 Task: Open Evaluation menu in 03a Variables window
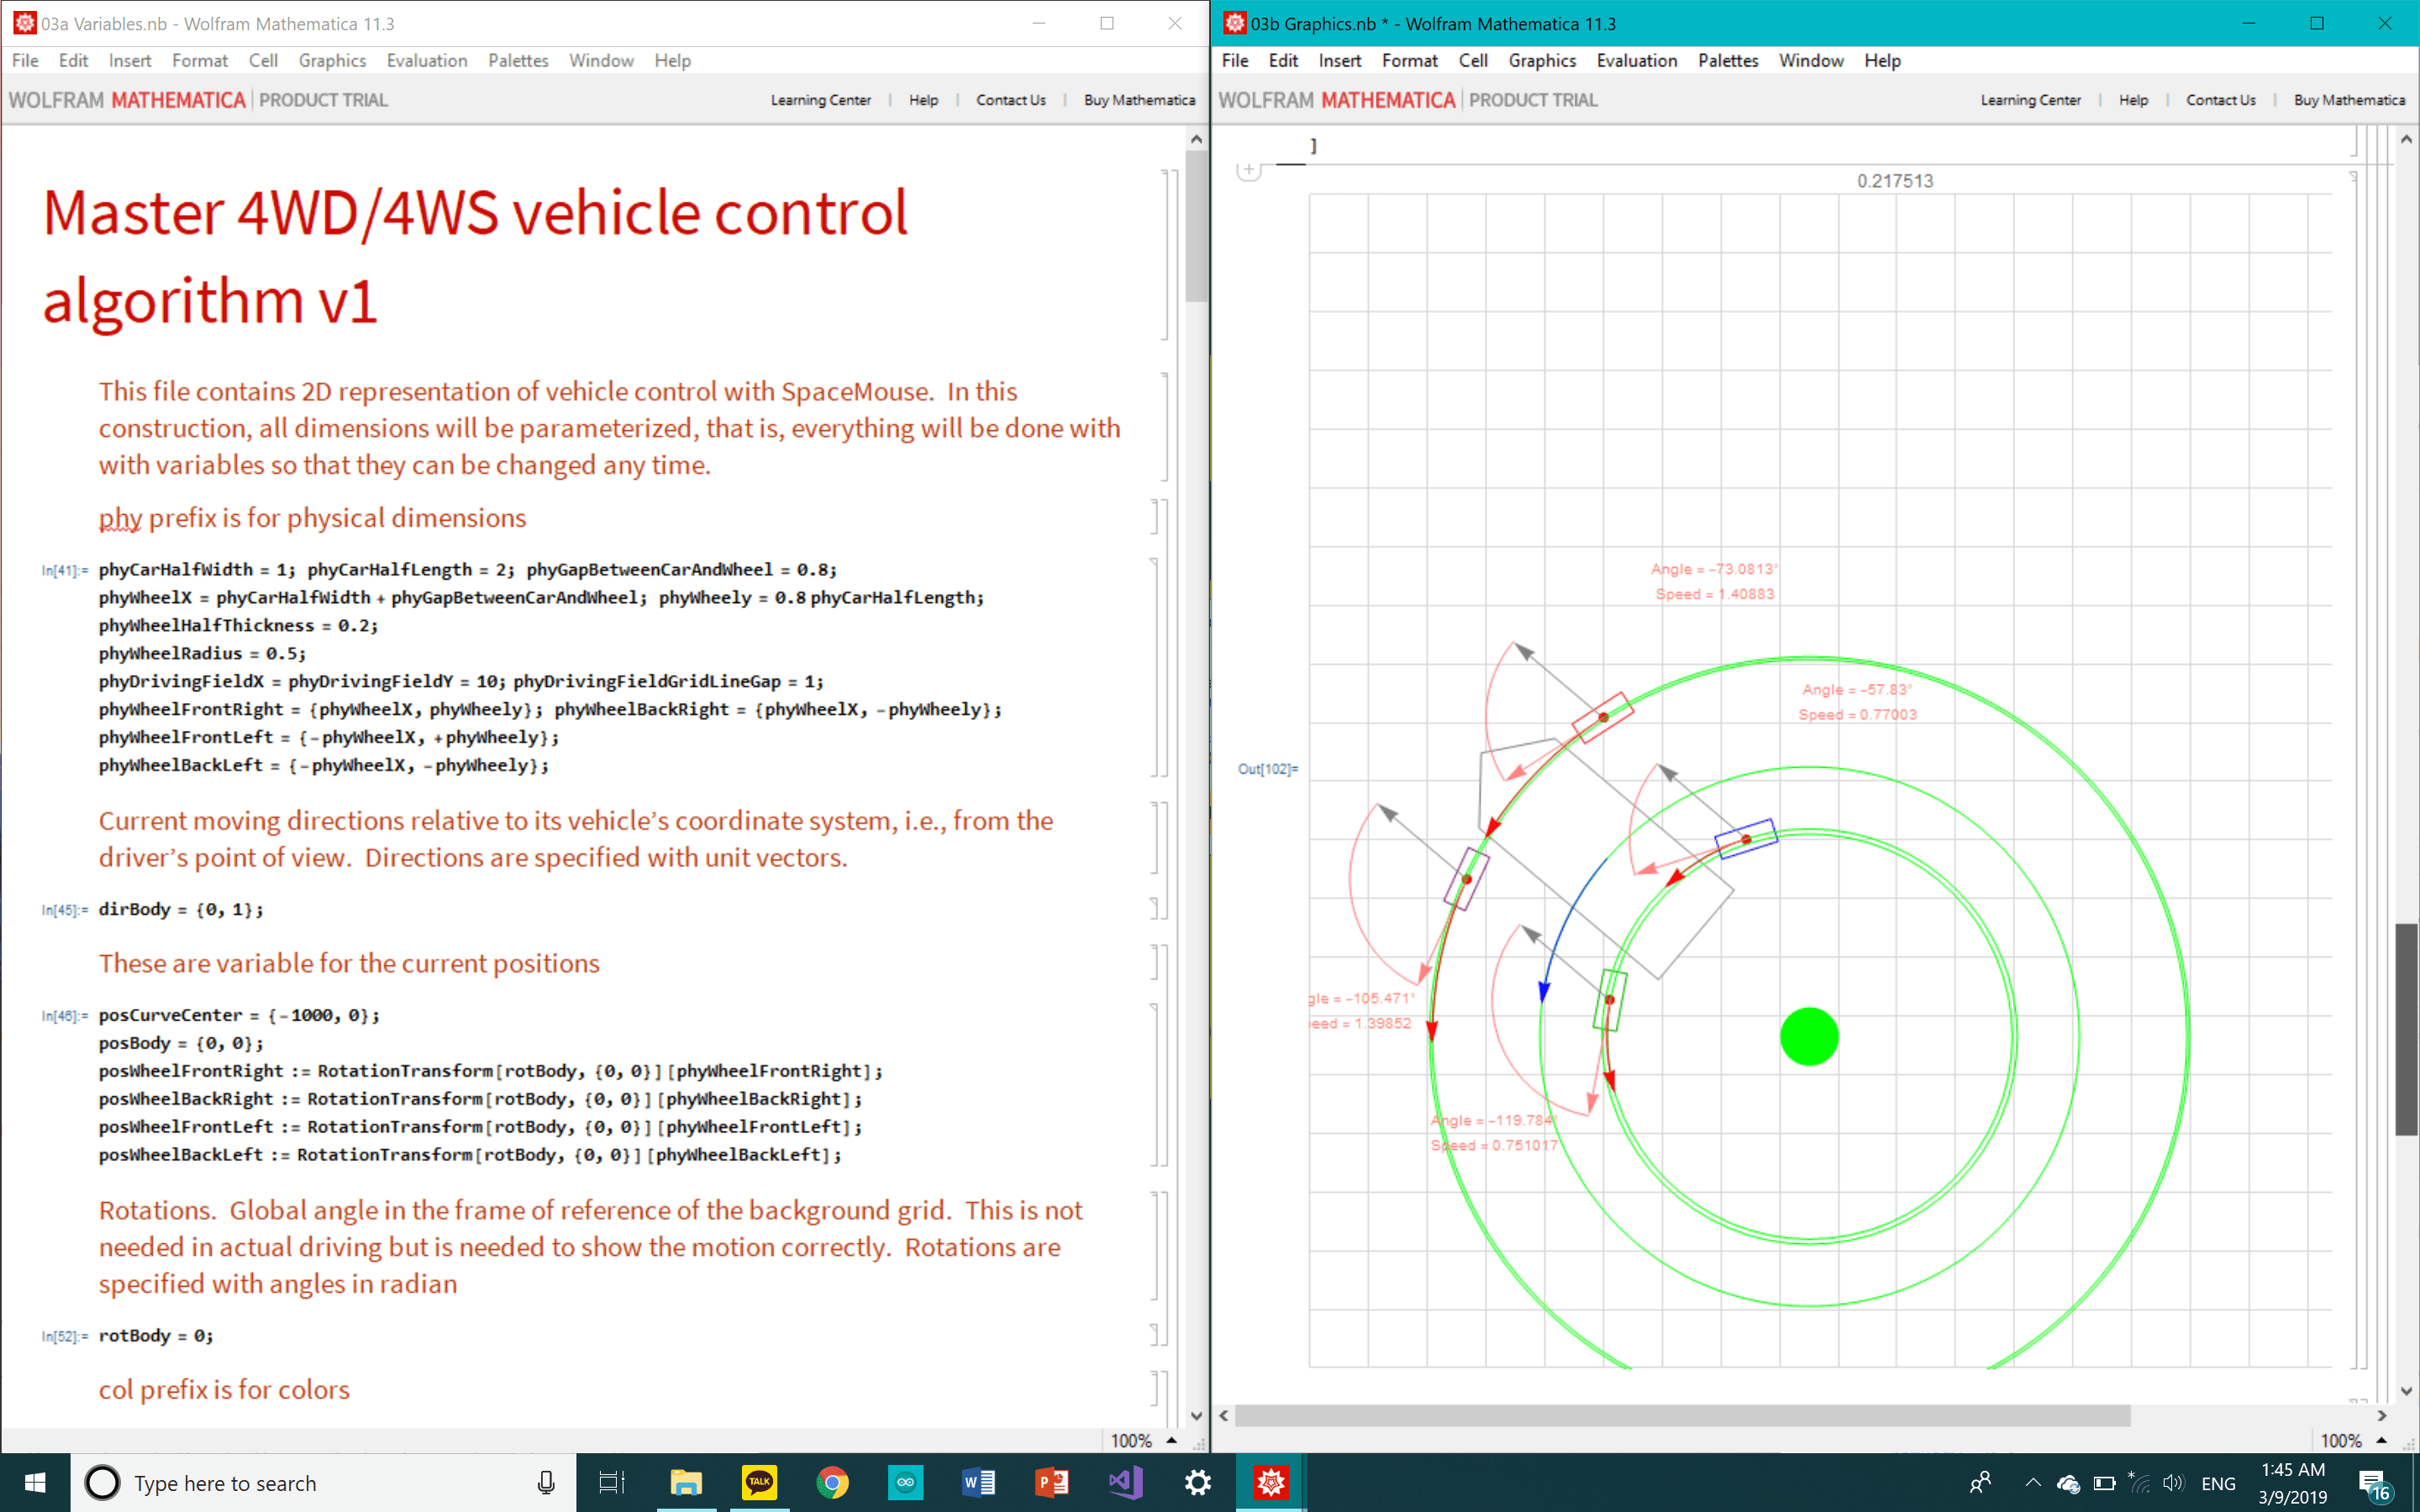(427, 61)
